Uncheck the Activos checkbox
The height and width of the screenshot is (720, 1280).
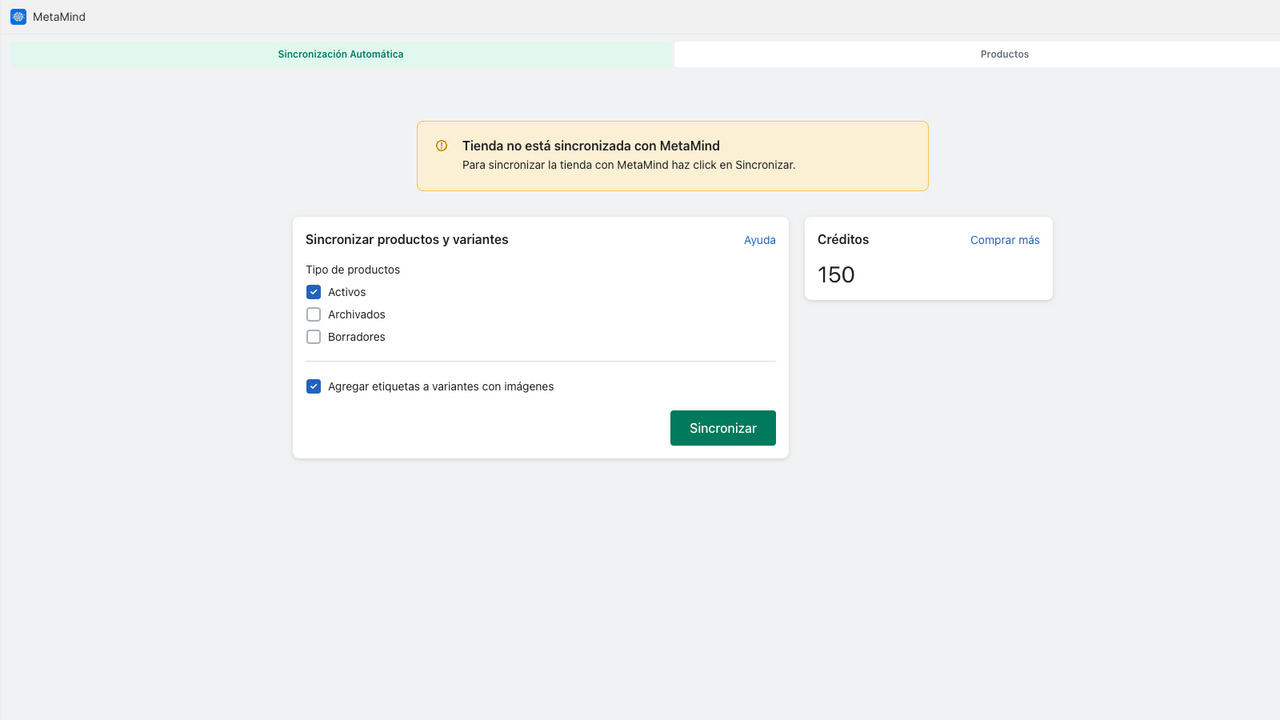(x=314, y=292)
